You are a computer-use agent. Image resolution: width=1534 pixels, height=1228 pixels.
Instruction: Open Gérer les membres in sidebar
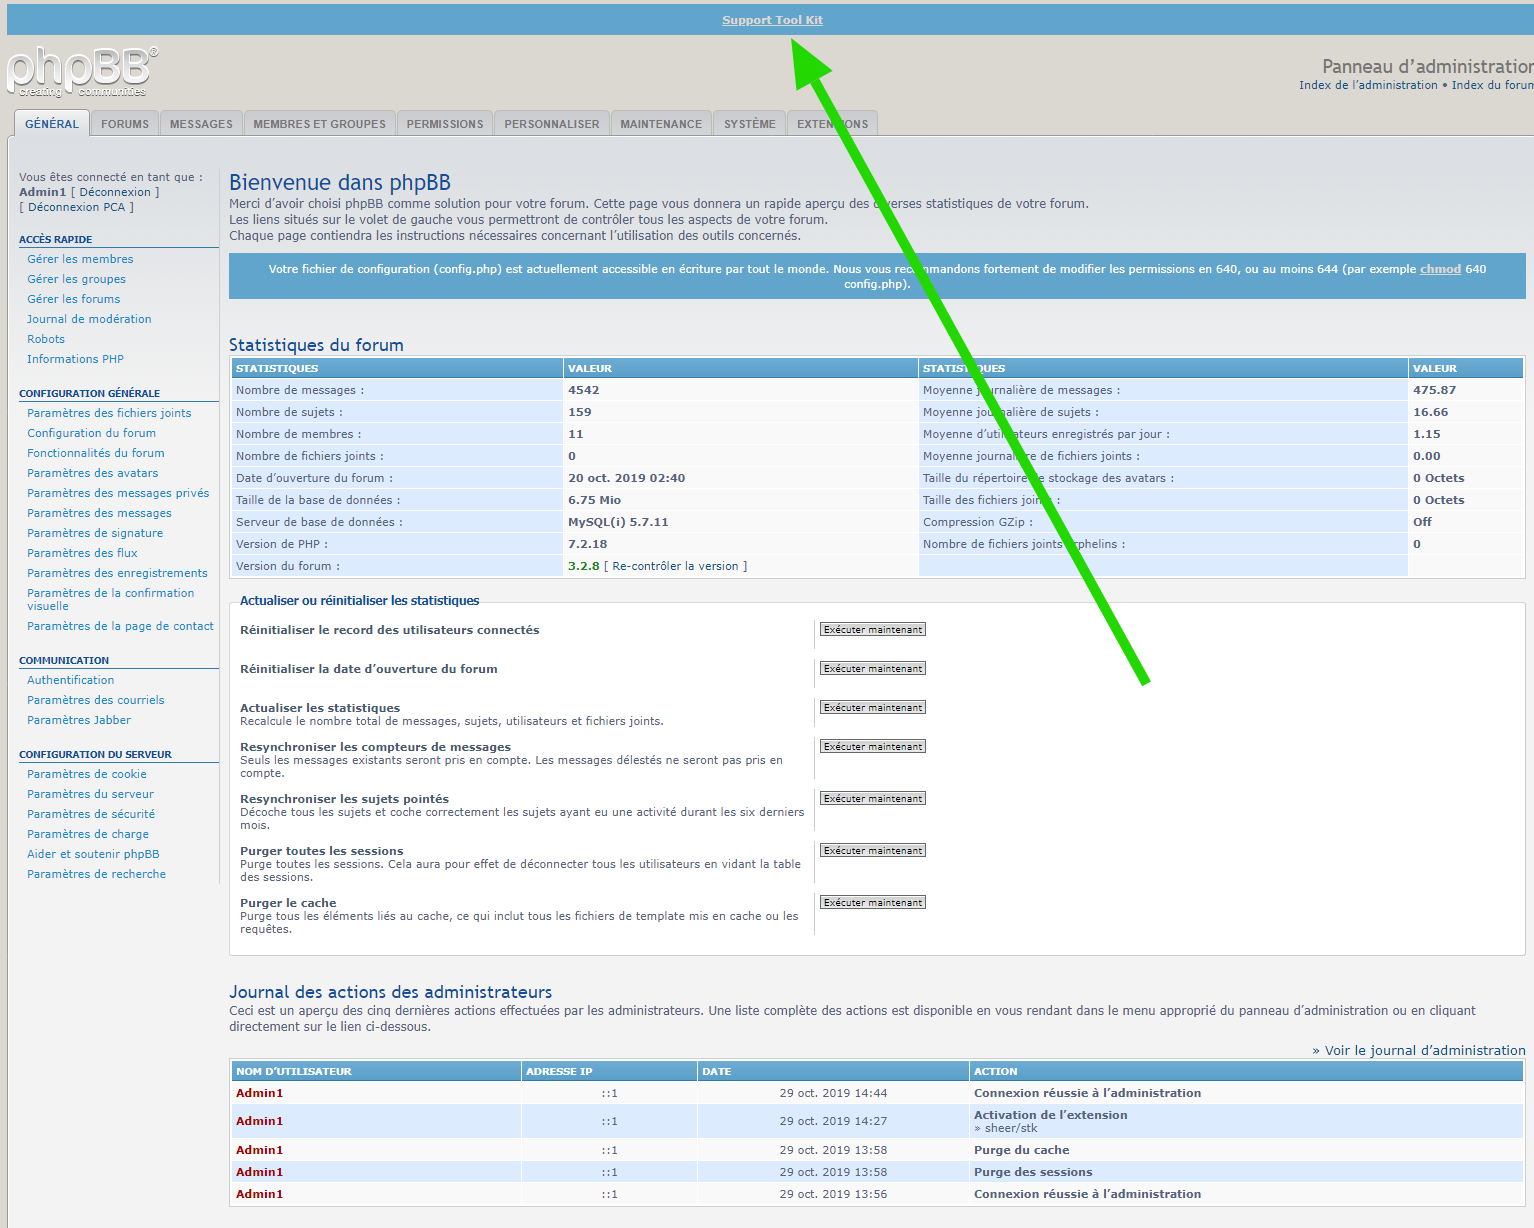(80, 259)
